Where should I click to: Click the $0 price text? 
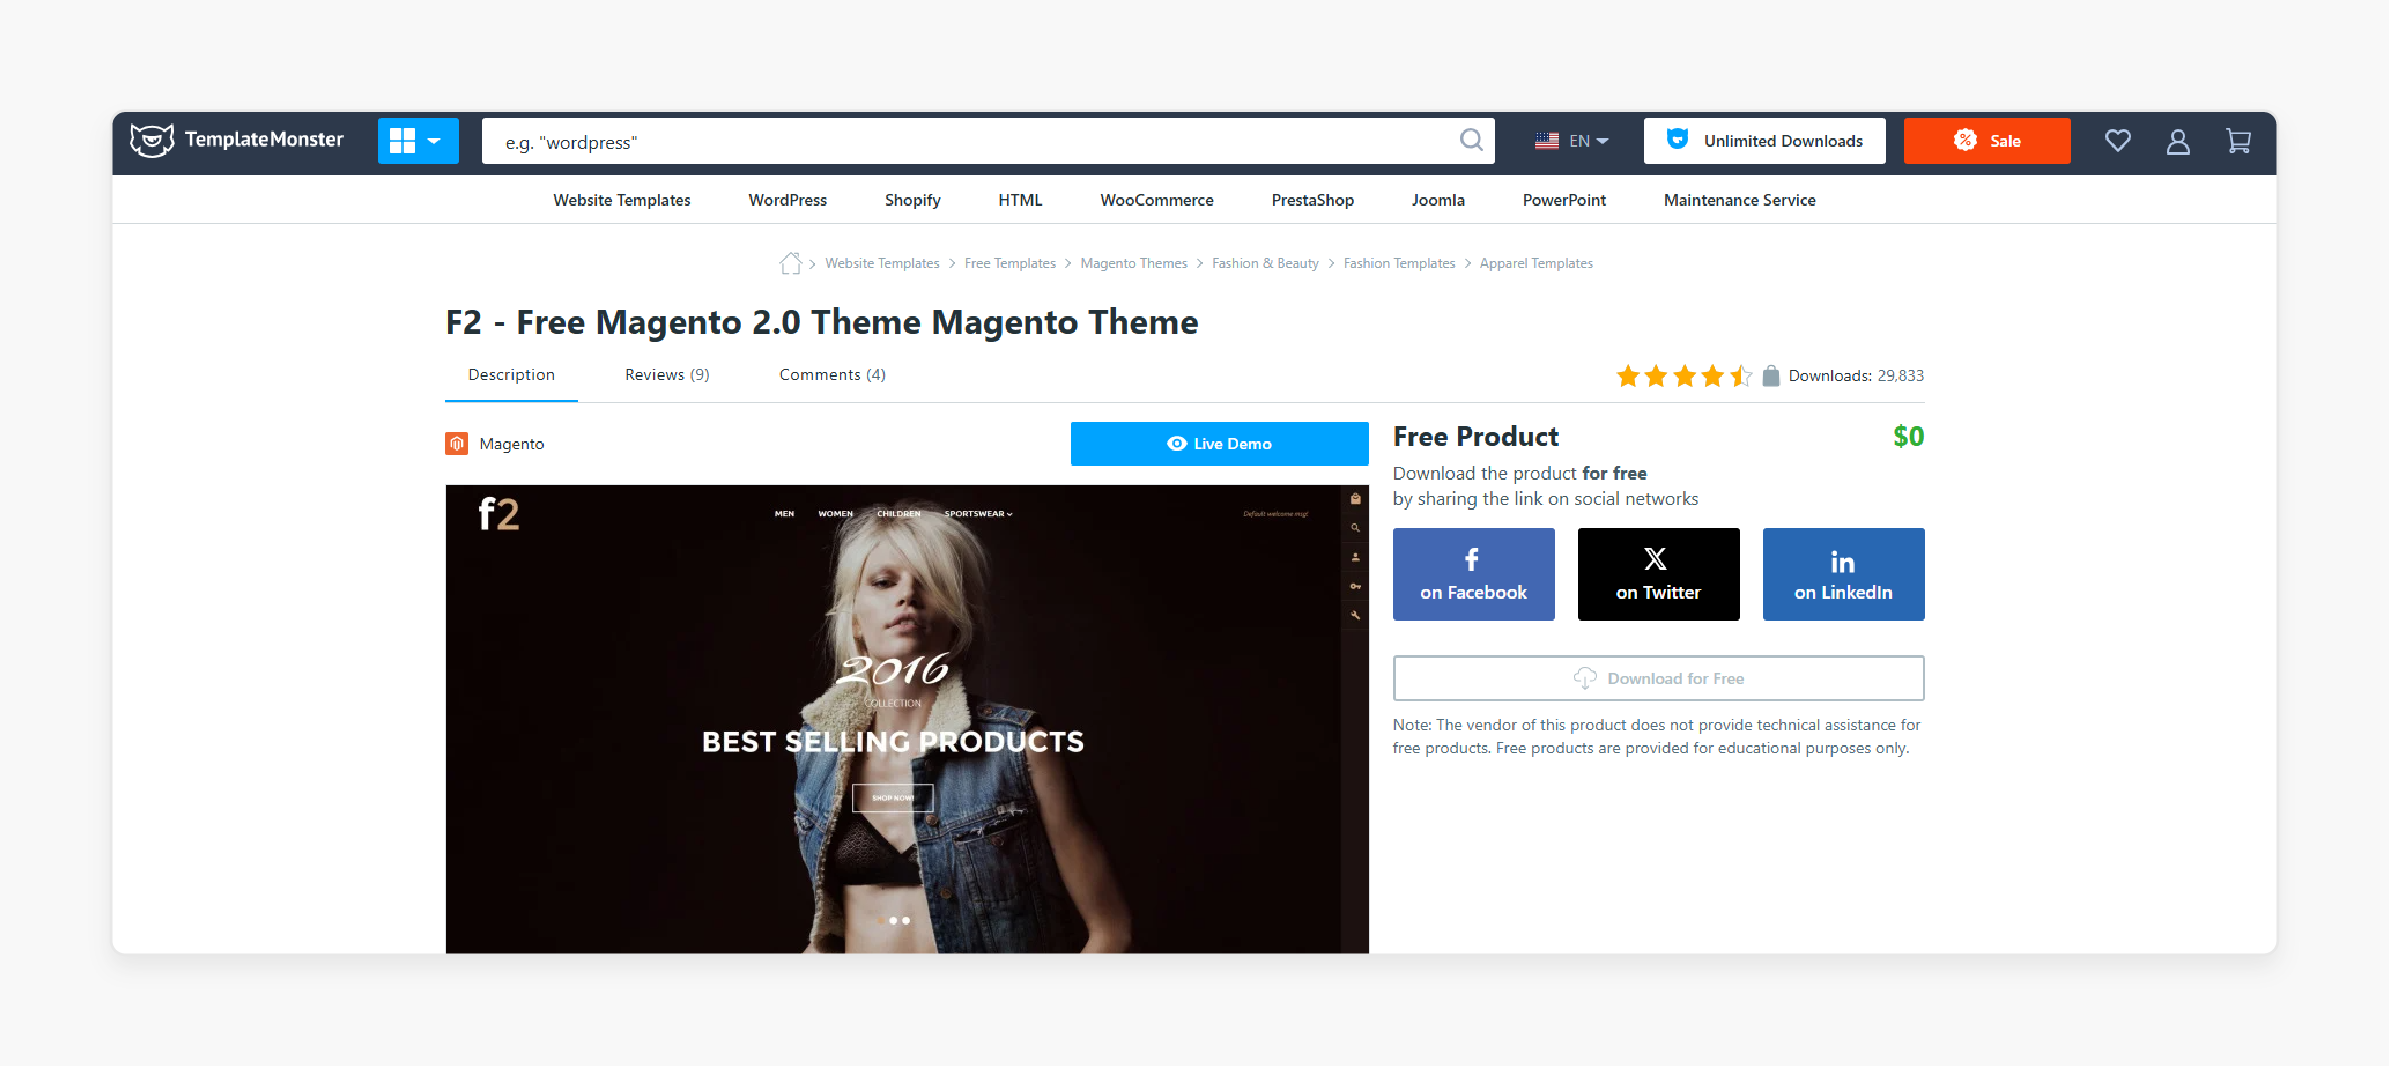coord(1908,436)
